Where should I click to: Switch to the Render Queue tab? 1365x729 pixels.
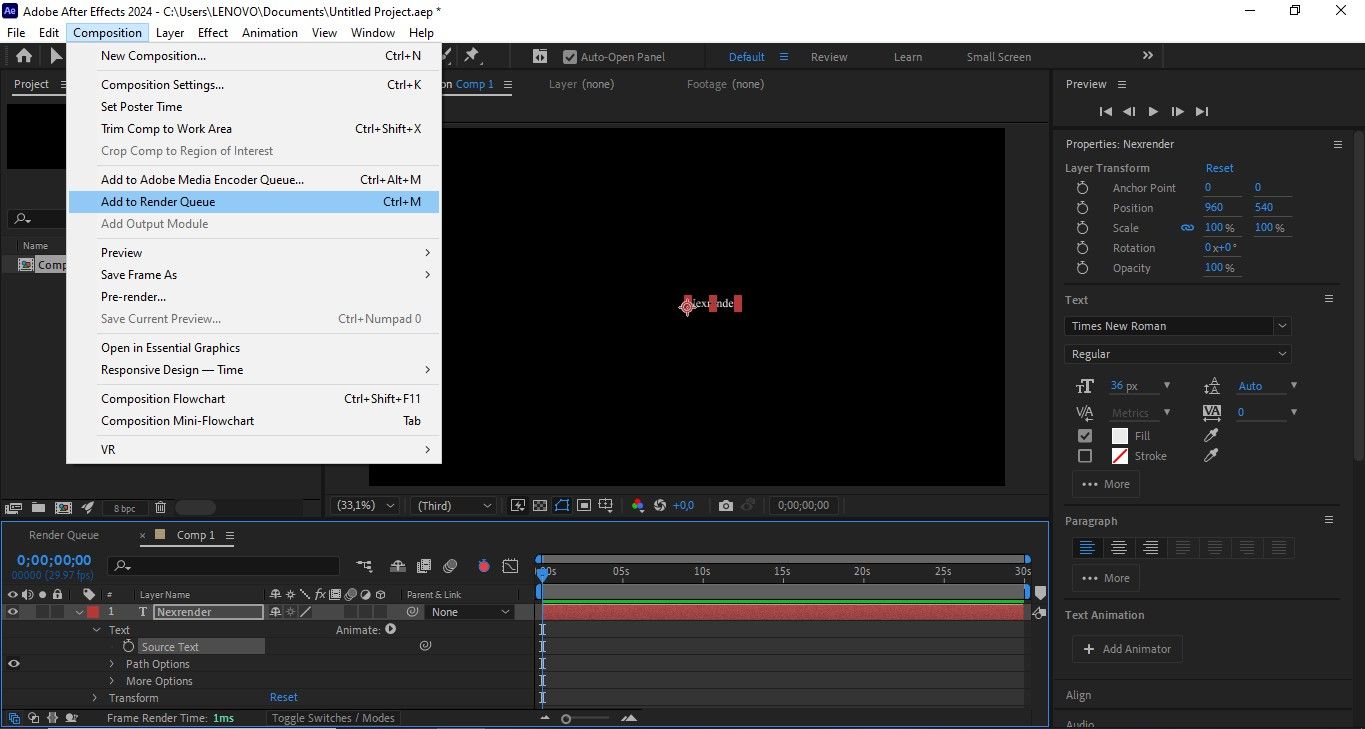click(63, 535)
